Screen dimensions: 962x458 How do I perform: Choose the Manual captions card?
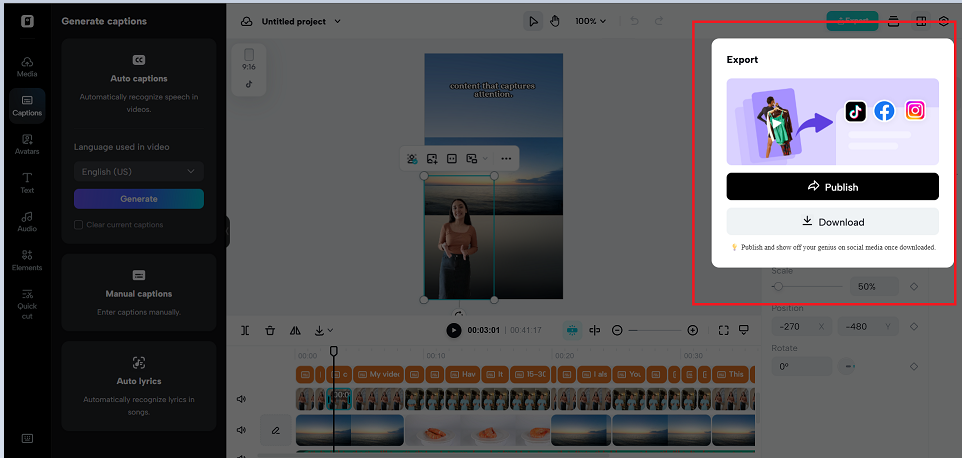pyautogui.click(x=139, y=292)
